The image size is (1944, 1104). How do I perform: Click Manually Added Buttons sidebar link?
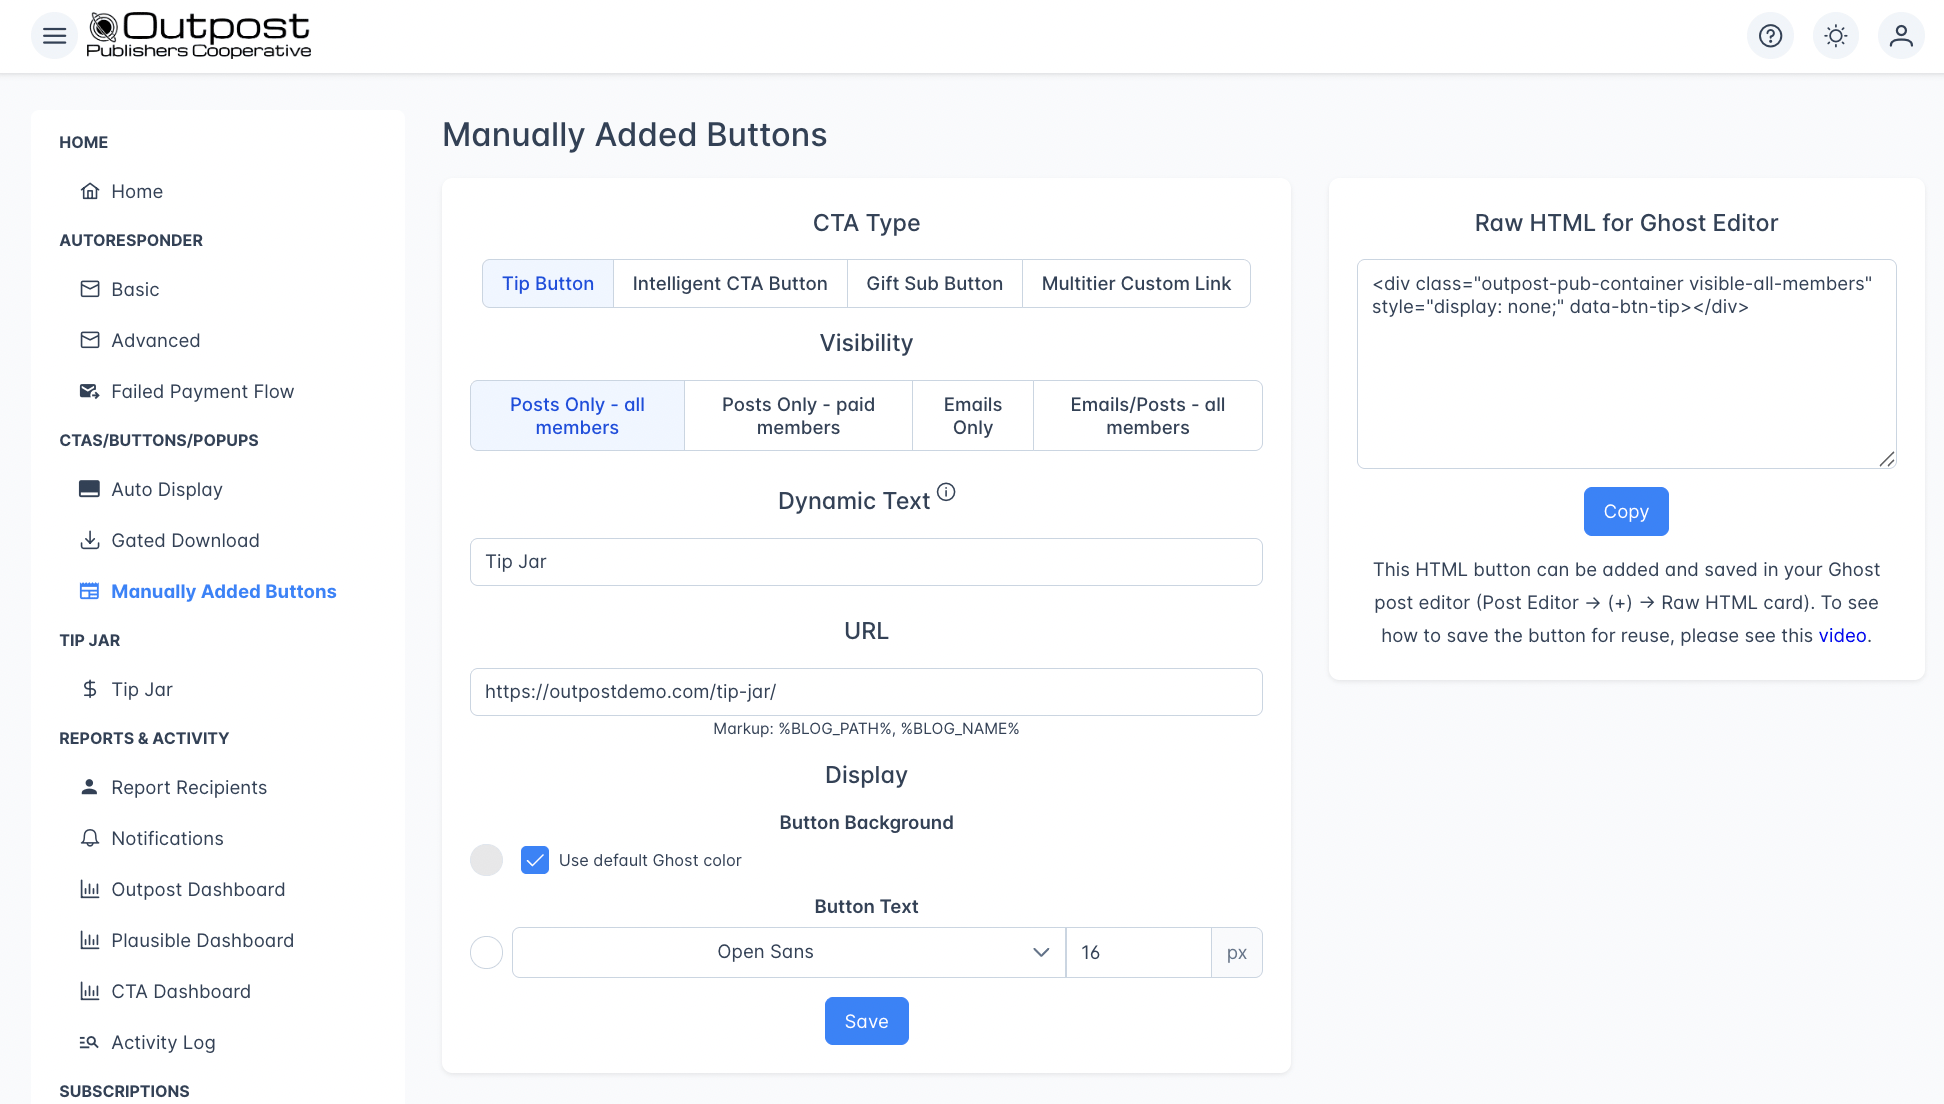[x=224, y=591]
